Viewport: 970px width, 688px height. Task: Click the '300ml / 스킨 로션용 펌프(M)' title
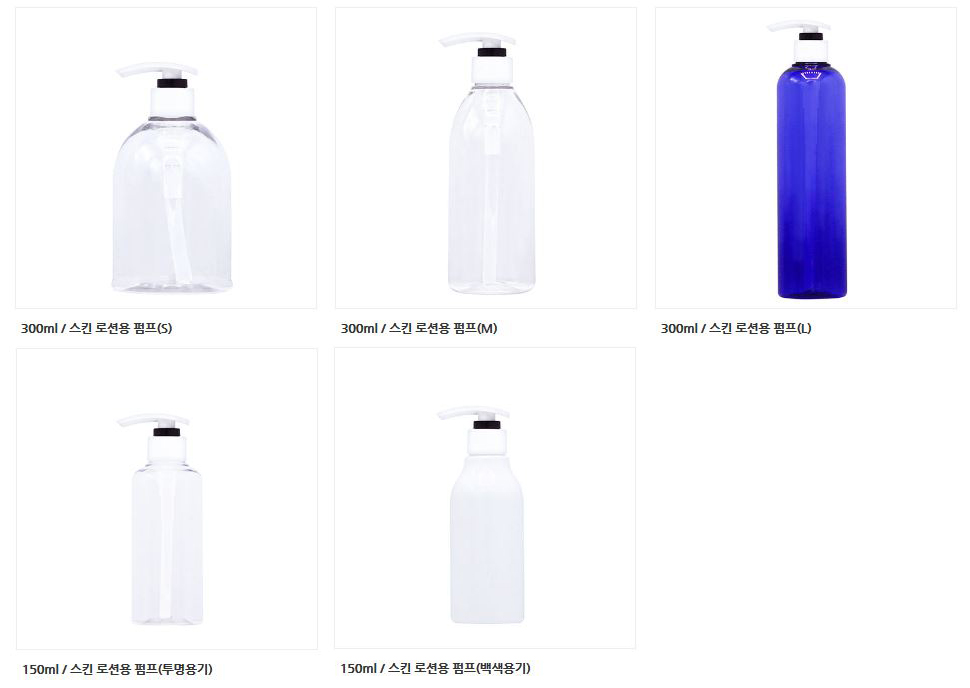pyautogui.click(x=419, y=329)
